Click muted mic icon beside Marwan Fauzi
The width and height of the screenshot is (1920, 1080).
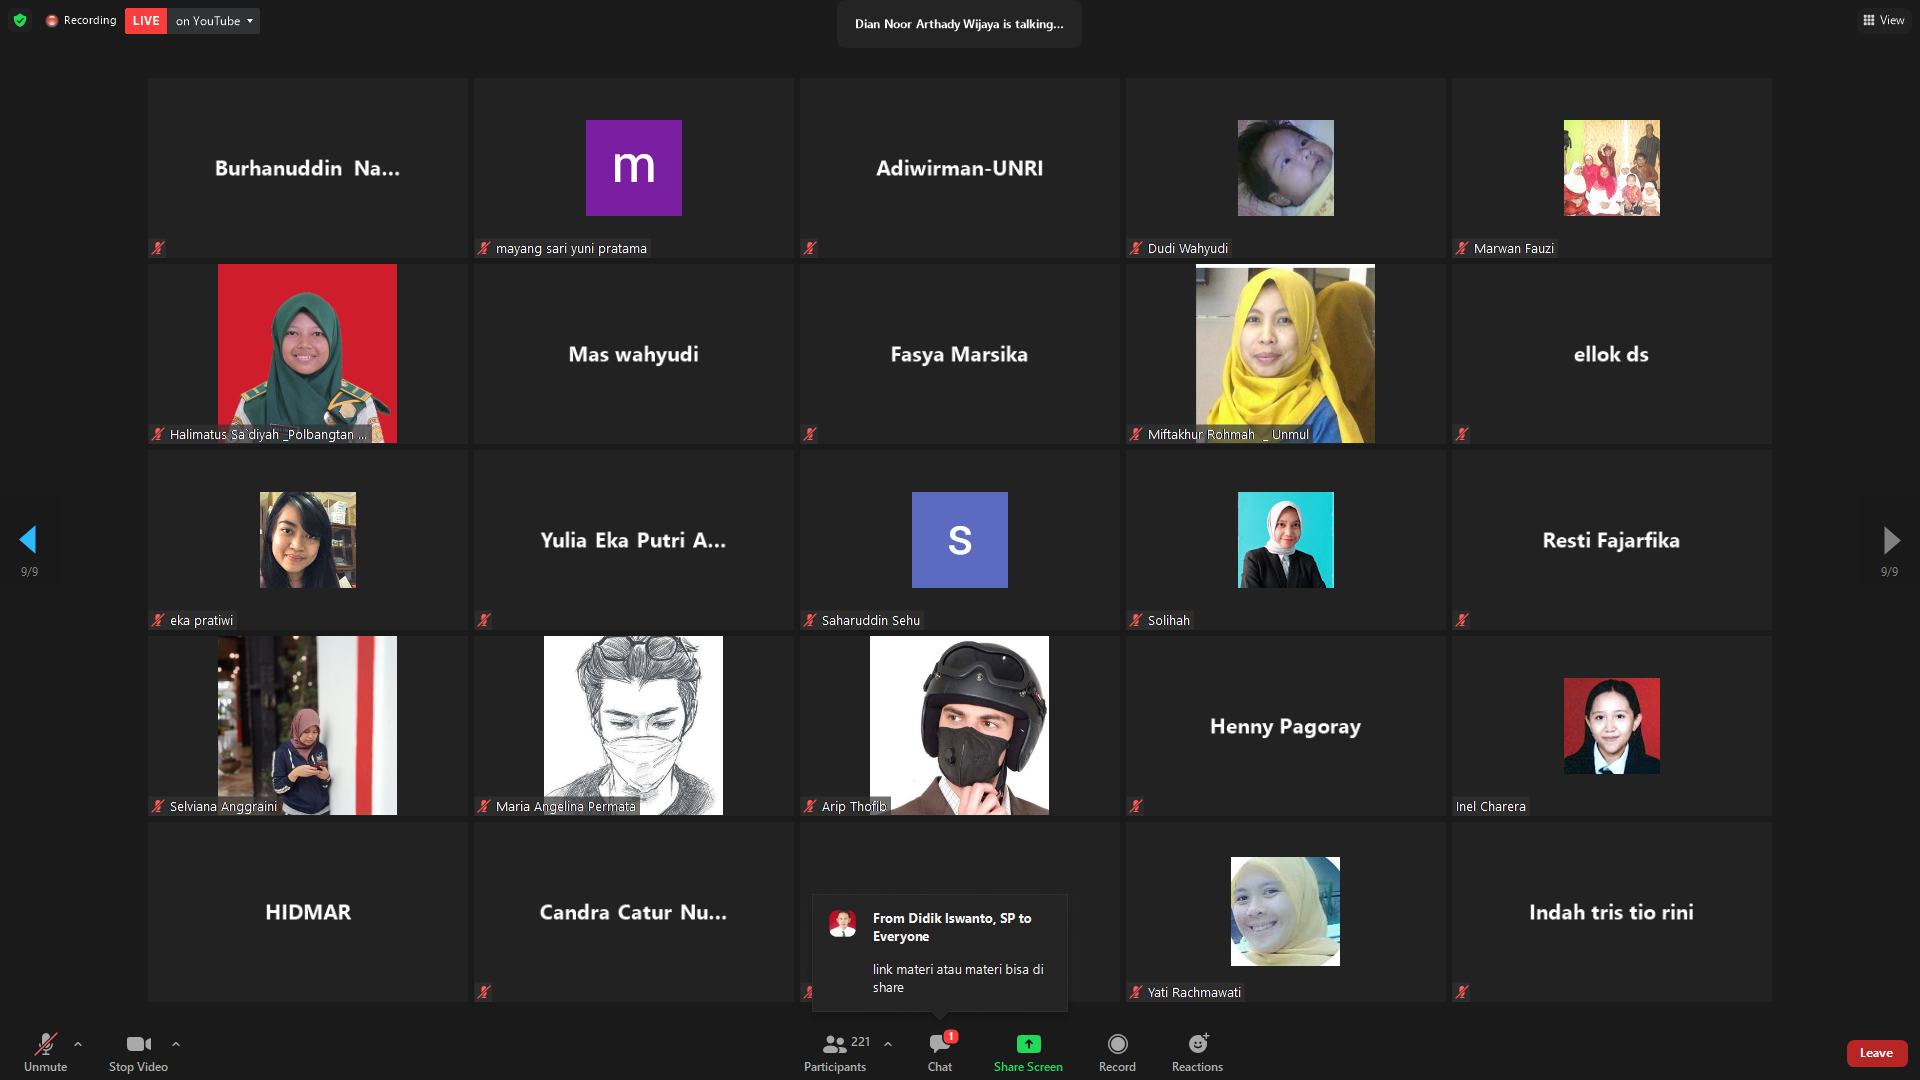point(1462,248)
